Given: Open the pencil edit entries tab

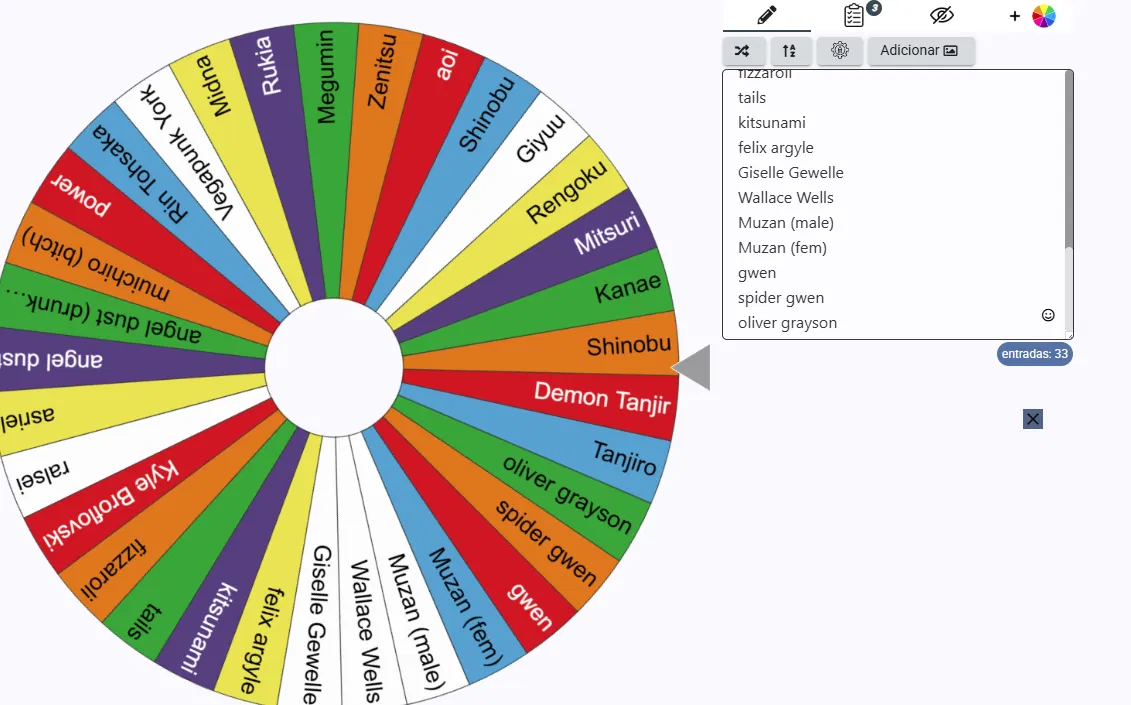Looking at the screenshot, I should coord(767,15).
